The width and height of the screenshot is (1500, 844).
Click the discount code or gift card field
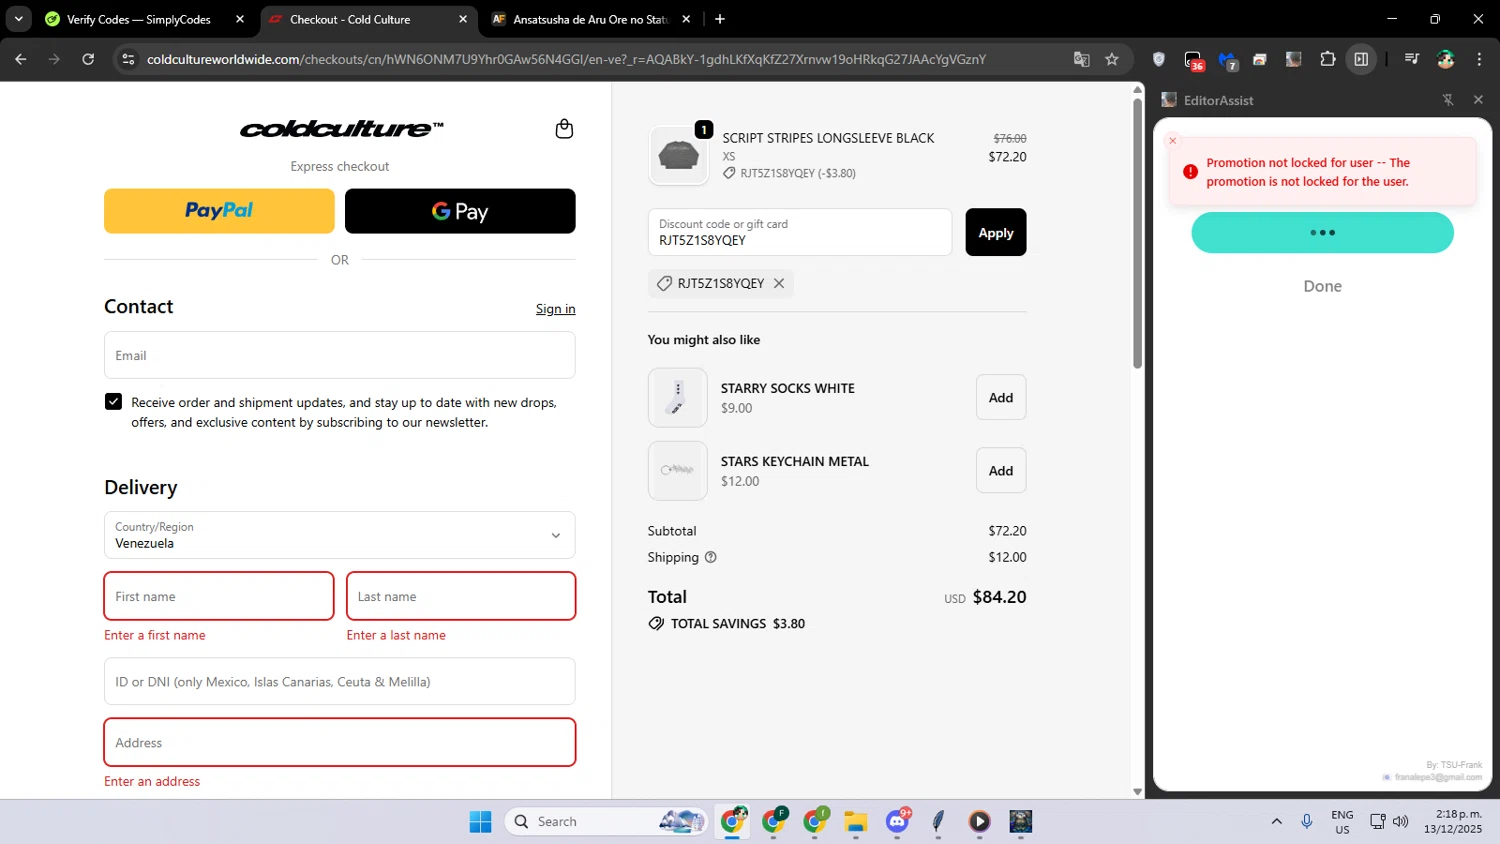tap(800, 232)
